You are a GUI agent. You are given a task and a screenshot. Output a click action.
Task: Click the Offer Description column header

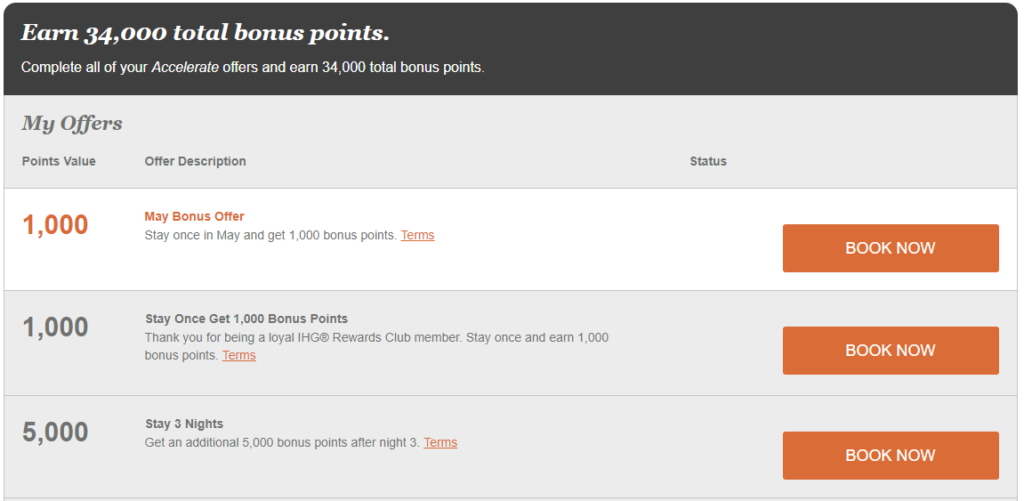click(195, 161)
